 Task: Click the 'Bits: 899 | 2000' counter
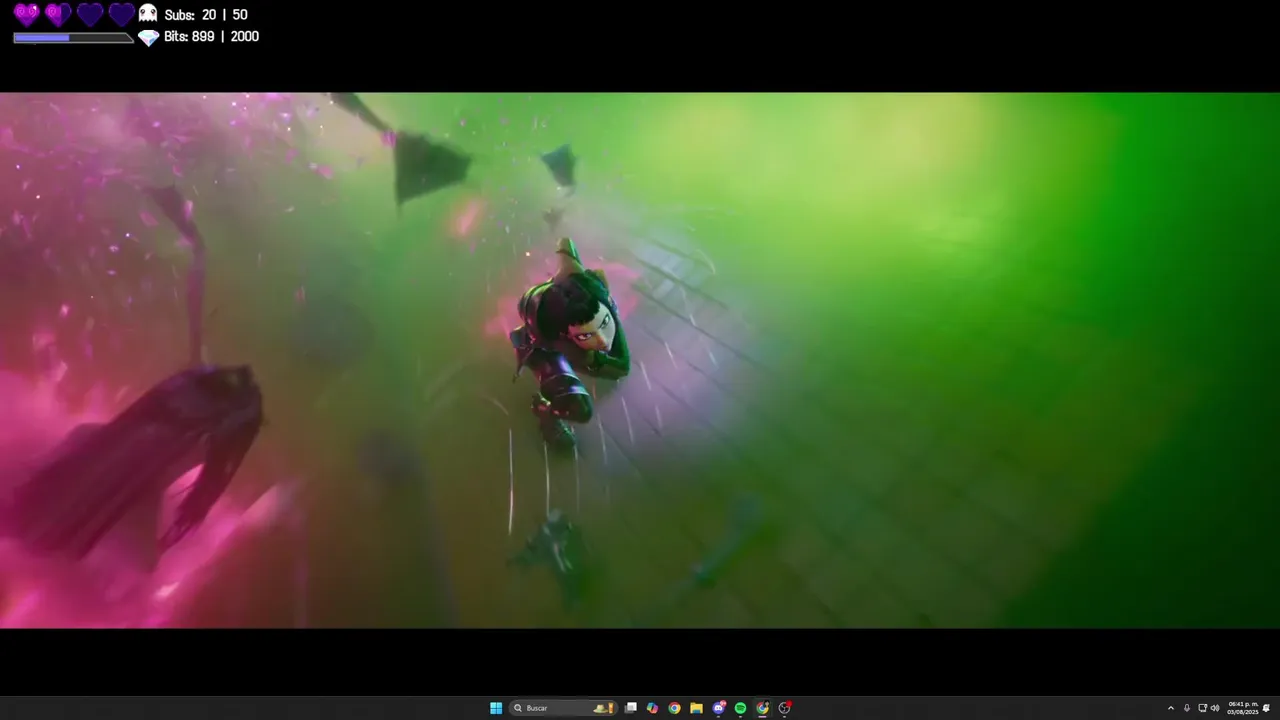[x=211, y=36]
